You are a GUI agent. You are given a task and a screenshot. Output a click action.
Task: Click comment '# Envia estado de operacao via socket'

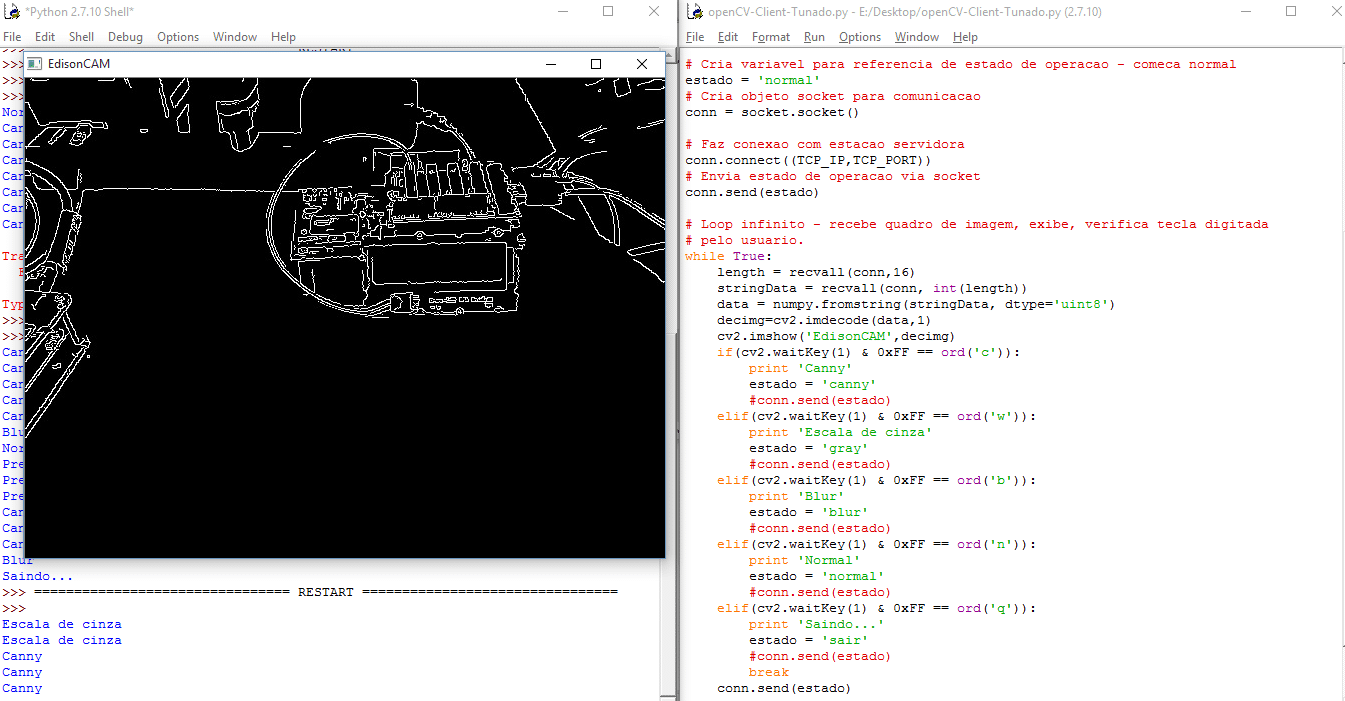(x=833, y=176)
